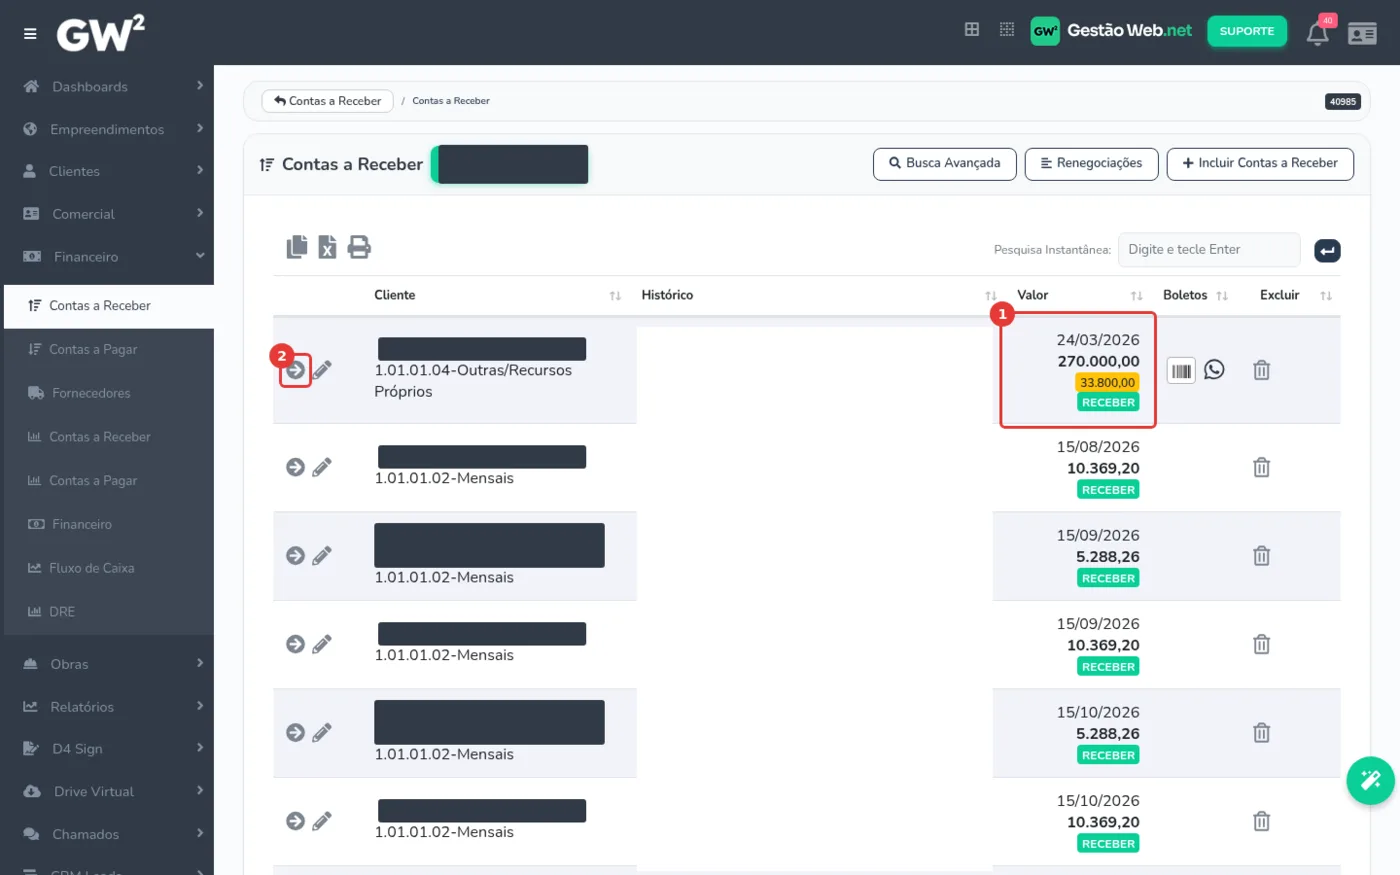
Task: Export table to Excel file icon
Action: point(327,247)
